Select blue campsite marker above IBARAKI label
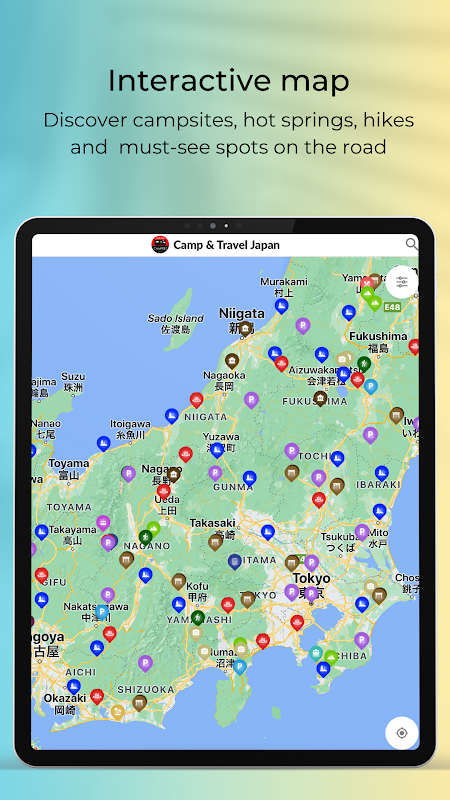This screenshot has height=800, width=450. (382, 473)
